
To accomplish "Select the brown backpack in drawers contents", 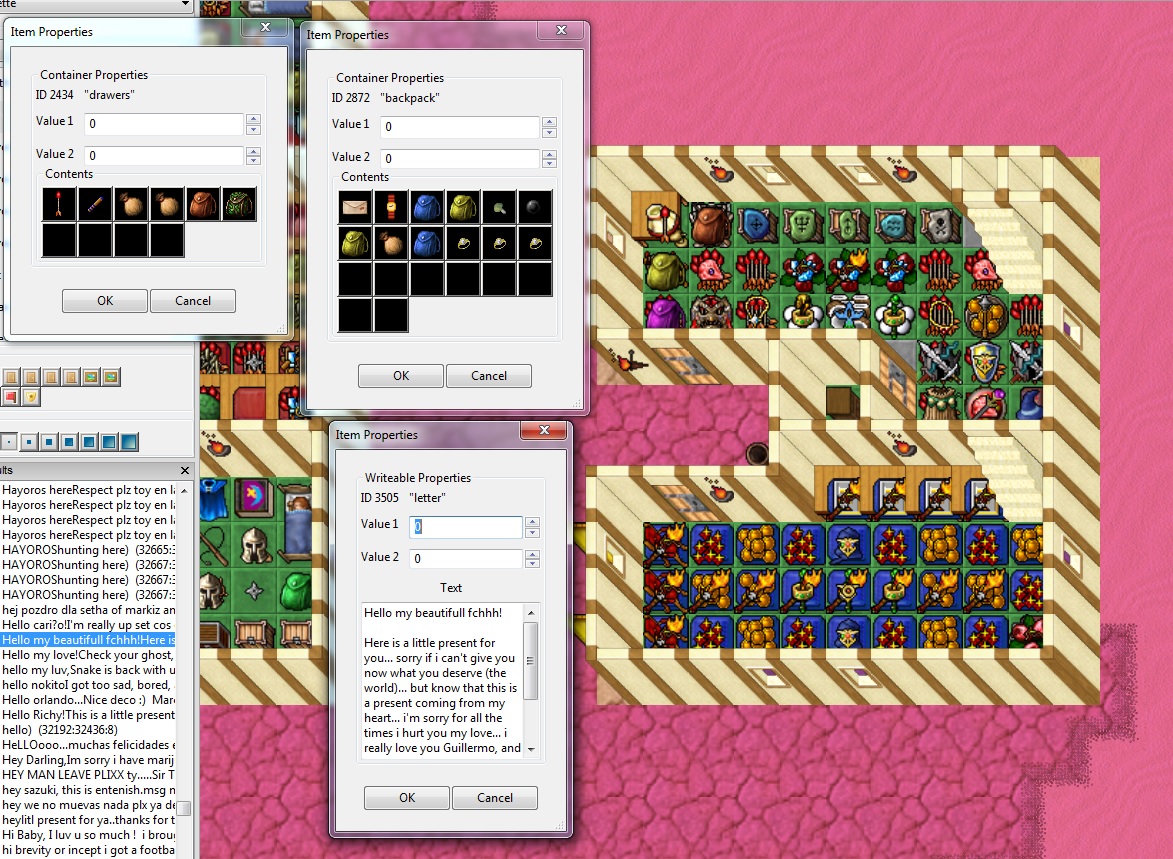I will pyautogui.click(x=203, y=204).
